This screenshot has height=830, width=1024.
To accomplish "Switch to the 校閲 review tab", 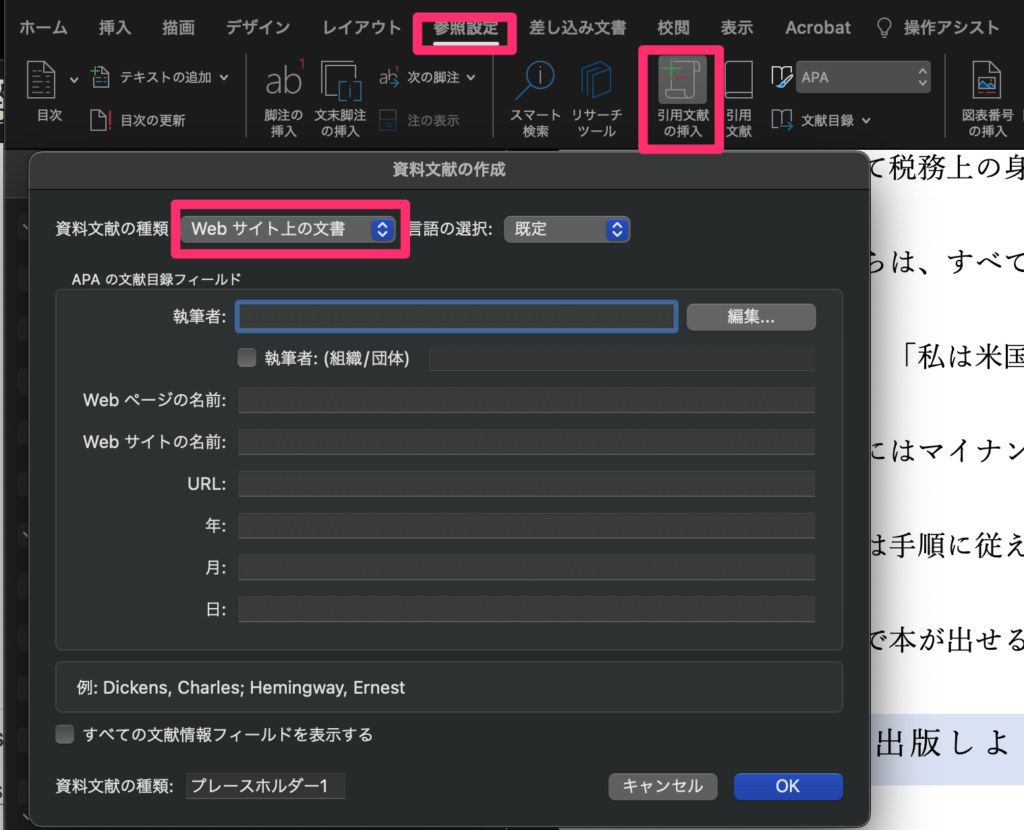I will point(673,28).
